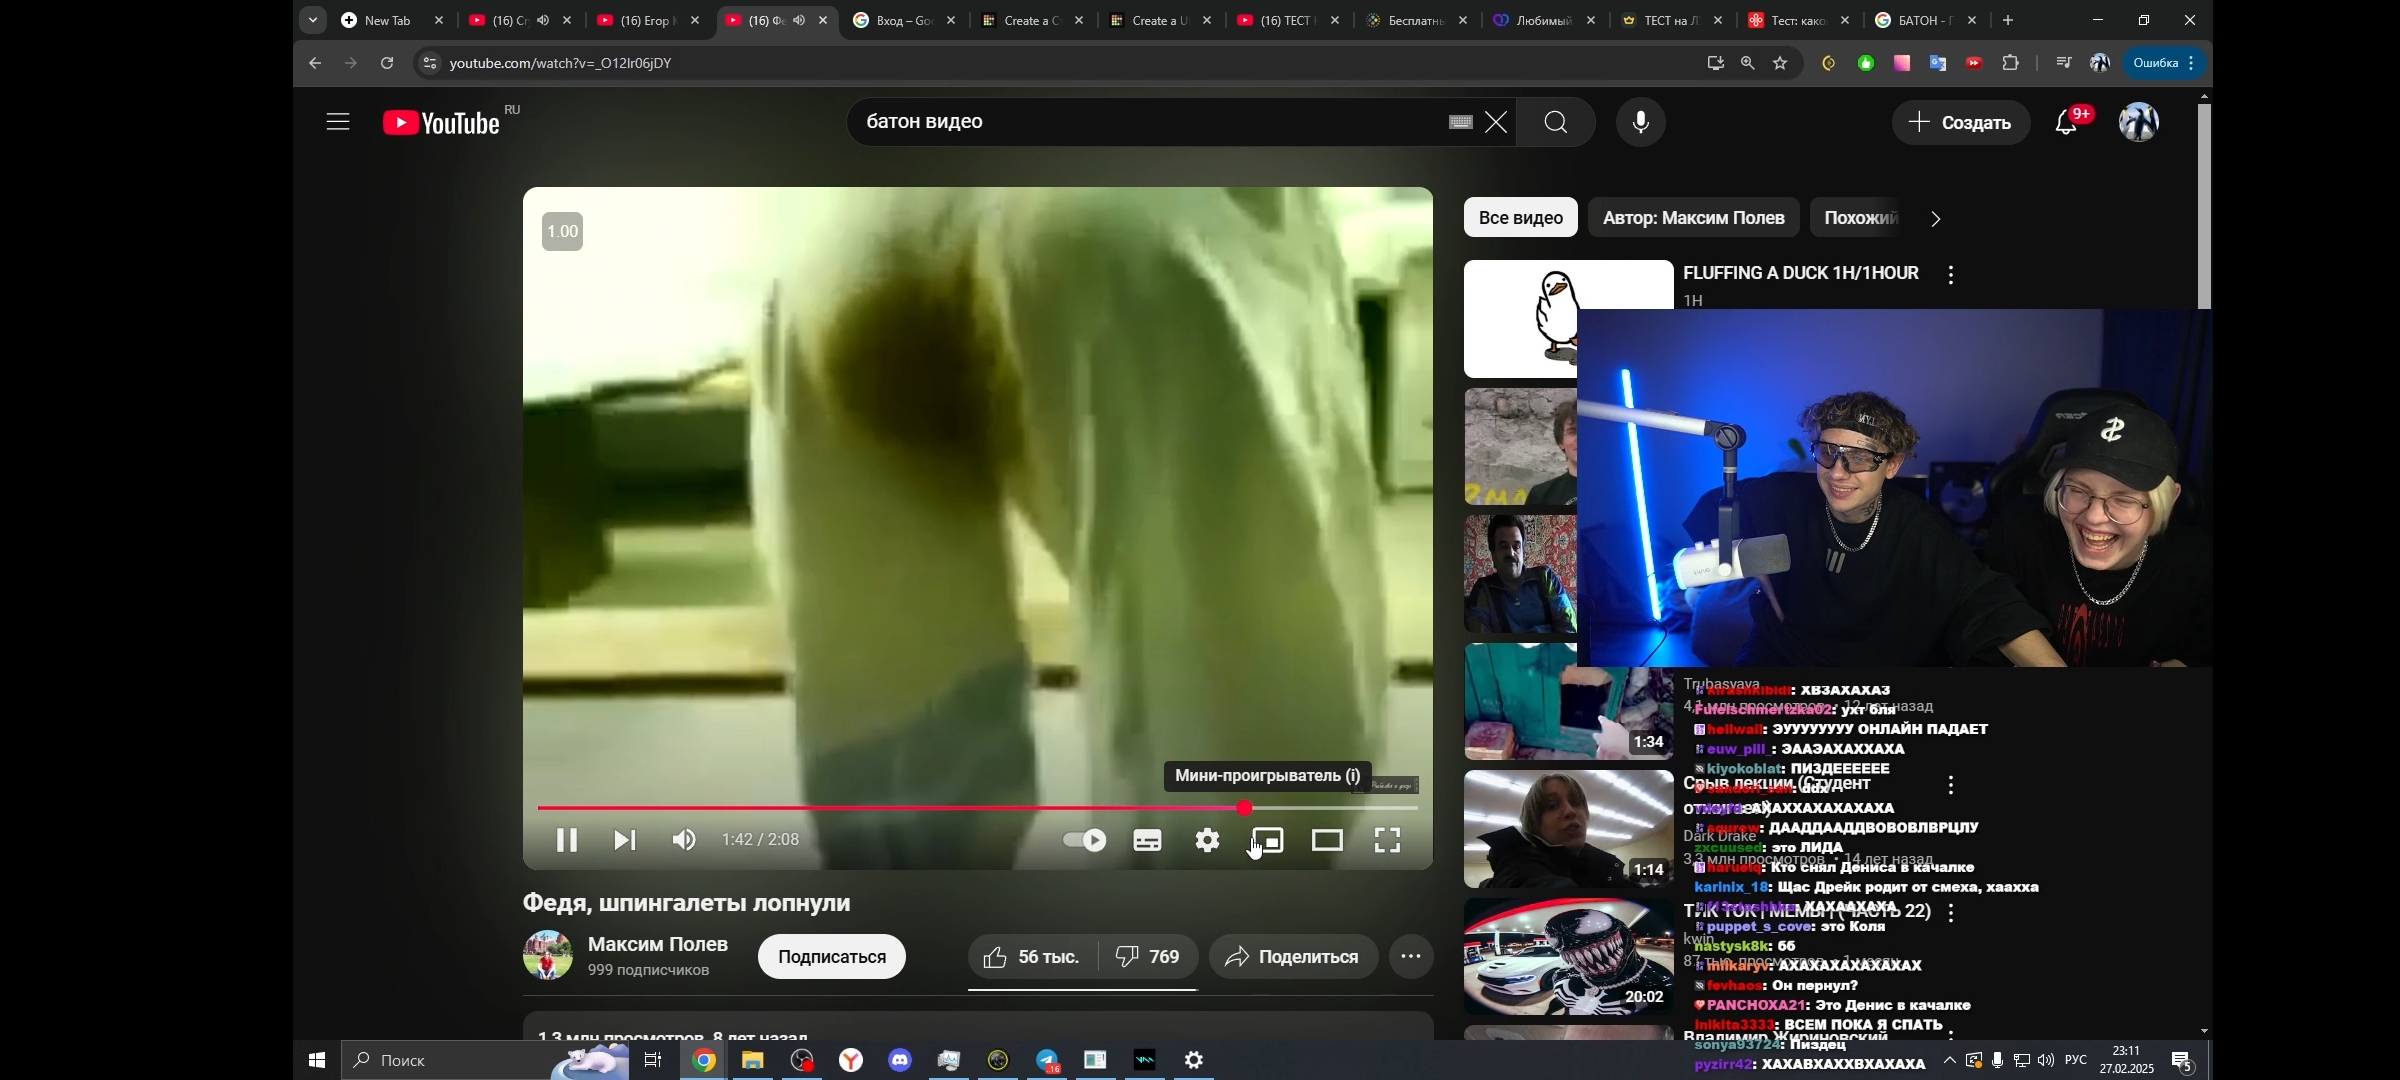Show more filter chips with the arrow

click(1936, 219)
